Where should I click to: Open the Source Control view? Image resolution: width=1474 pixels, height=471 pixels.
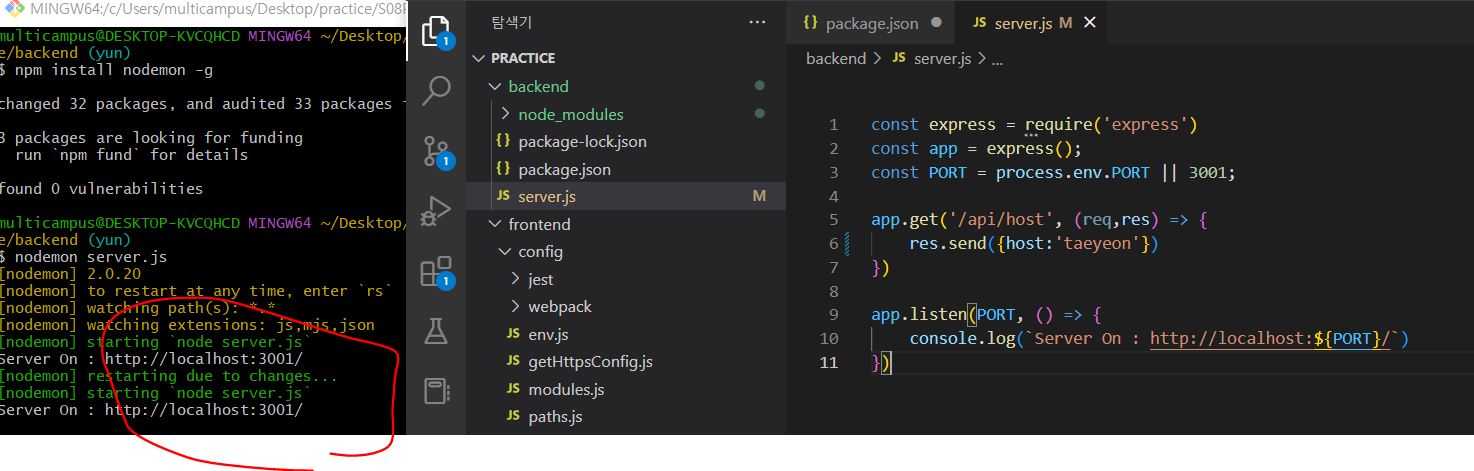pos(436,151)
